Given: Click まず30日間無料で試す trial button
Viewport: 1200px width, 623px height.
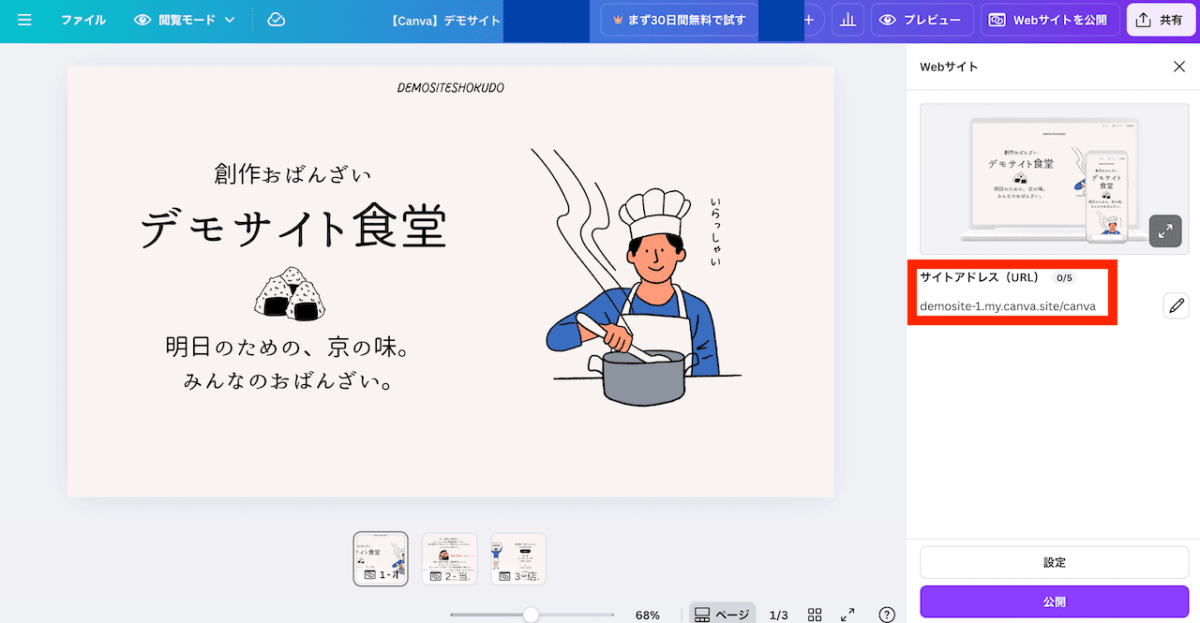Looking at the screenshot, I should 679,20.
